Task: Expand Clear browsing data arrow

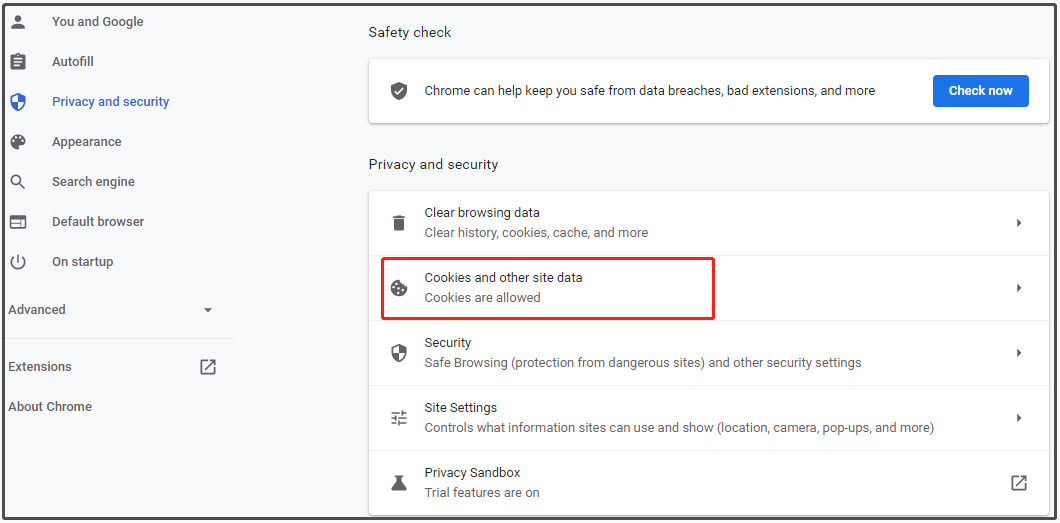Action: [x=1019, y=223]
